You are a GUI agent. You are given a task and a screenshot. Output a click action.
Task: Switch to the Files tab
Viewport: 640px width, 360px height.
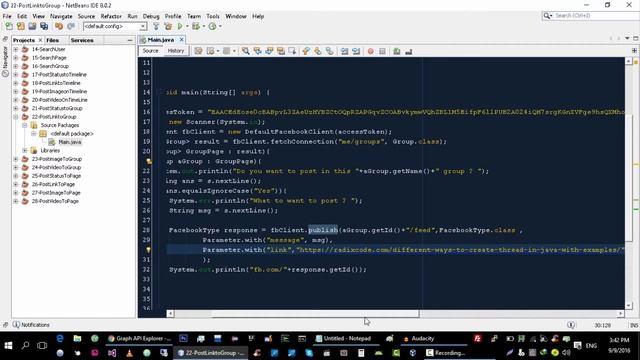coord(53,40)
